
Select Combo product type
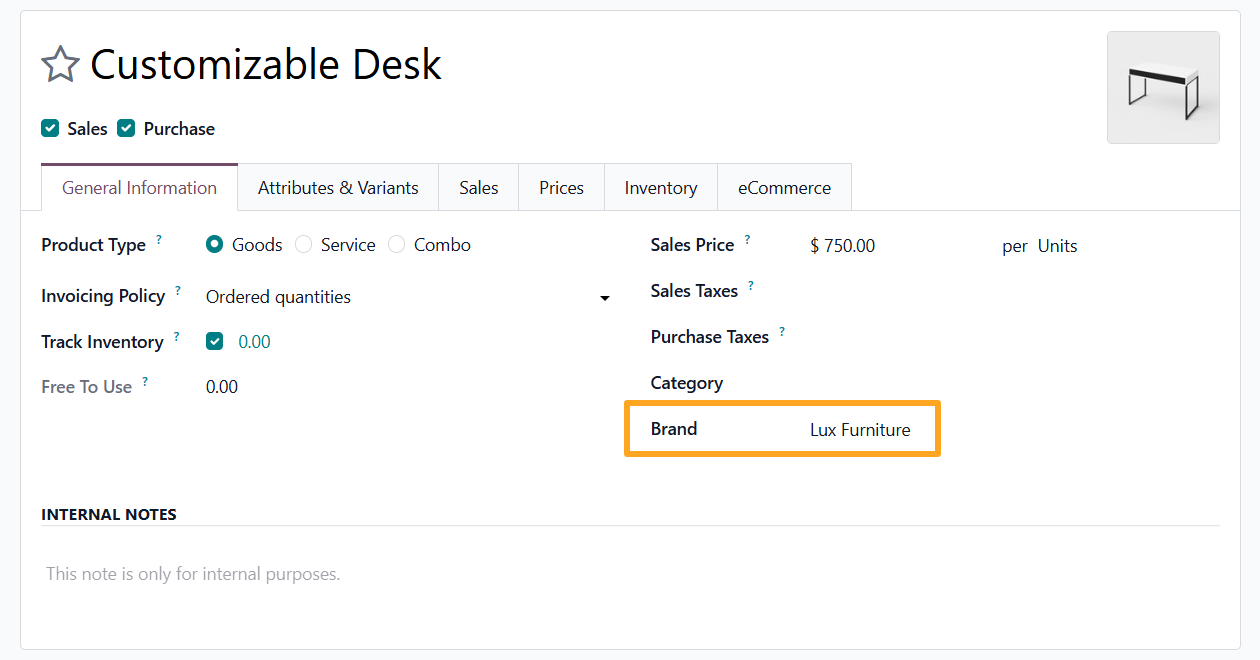click(396, 245)
